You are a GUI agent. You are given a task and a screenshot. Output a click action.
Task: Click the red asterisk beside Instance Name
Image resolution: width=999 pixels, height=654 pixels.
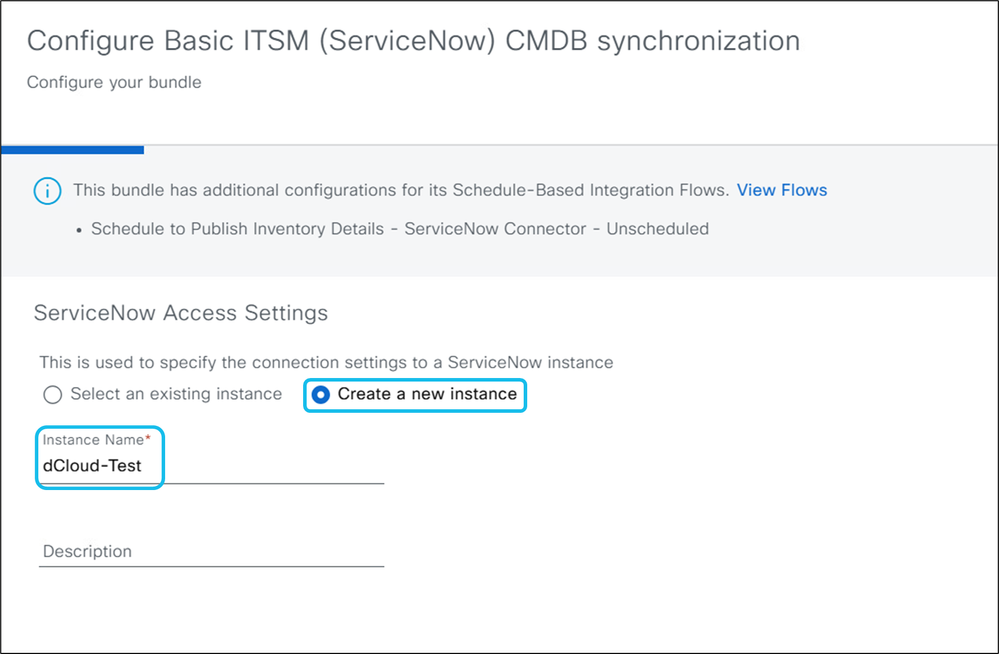click(147, 439)
